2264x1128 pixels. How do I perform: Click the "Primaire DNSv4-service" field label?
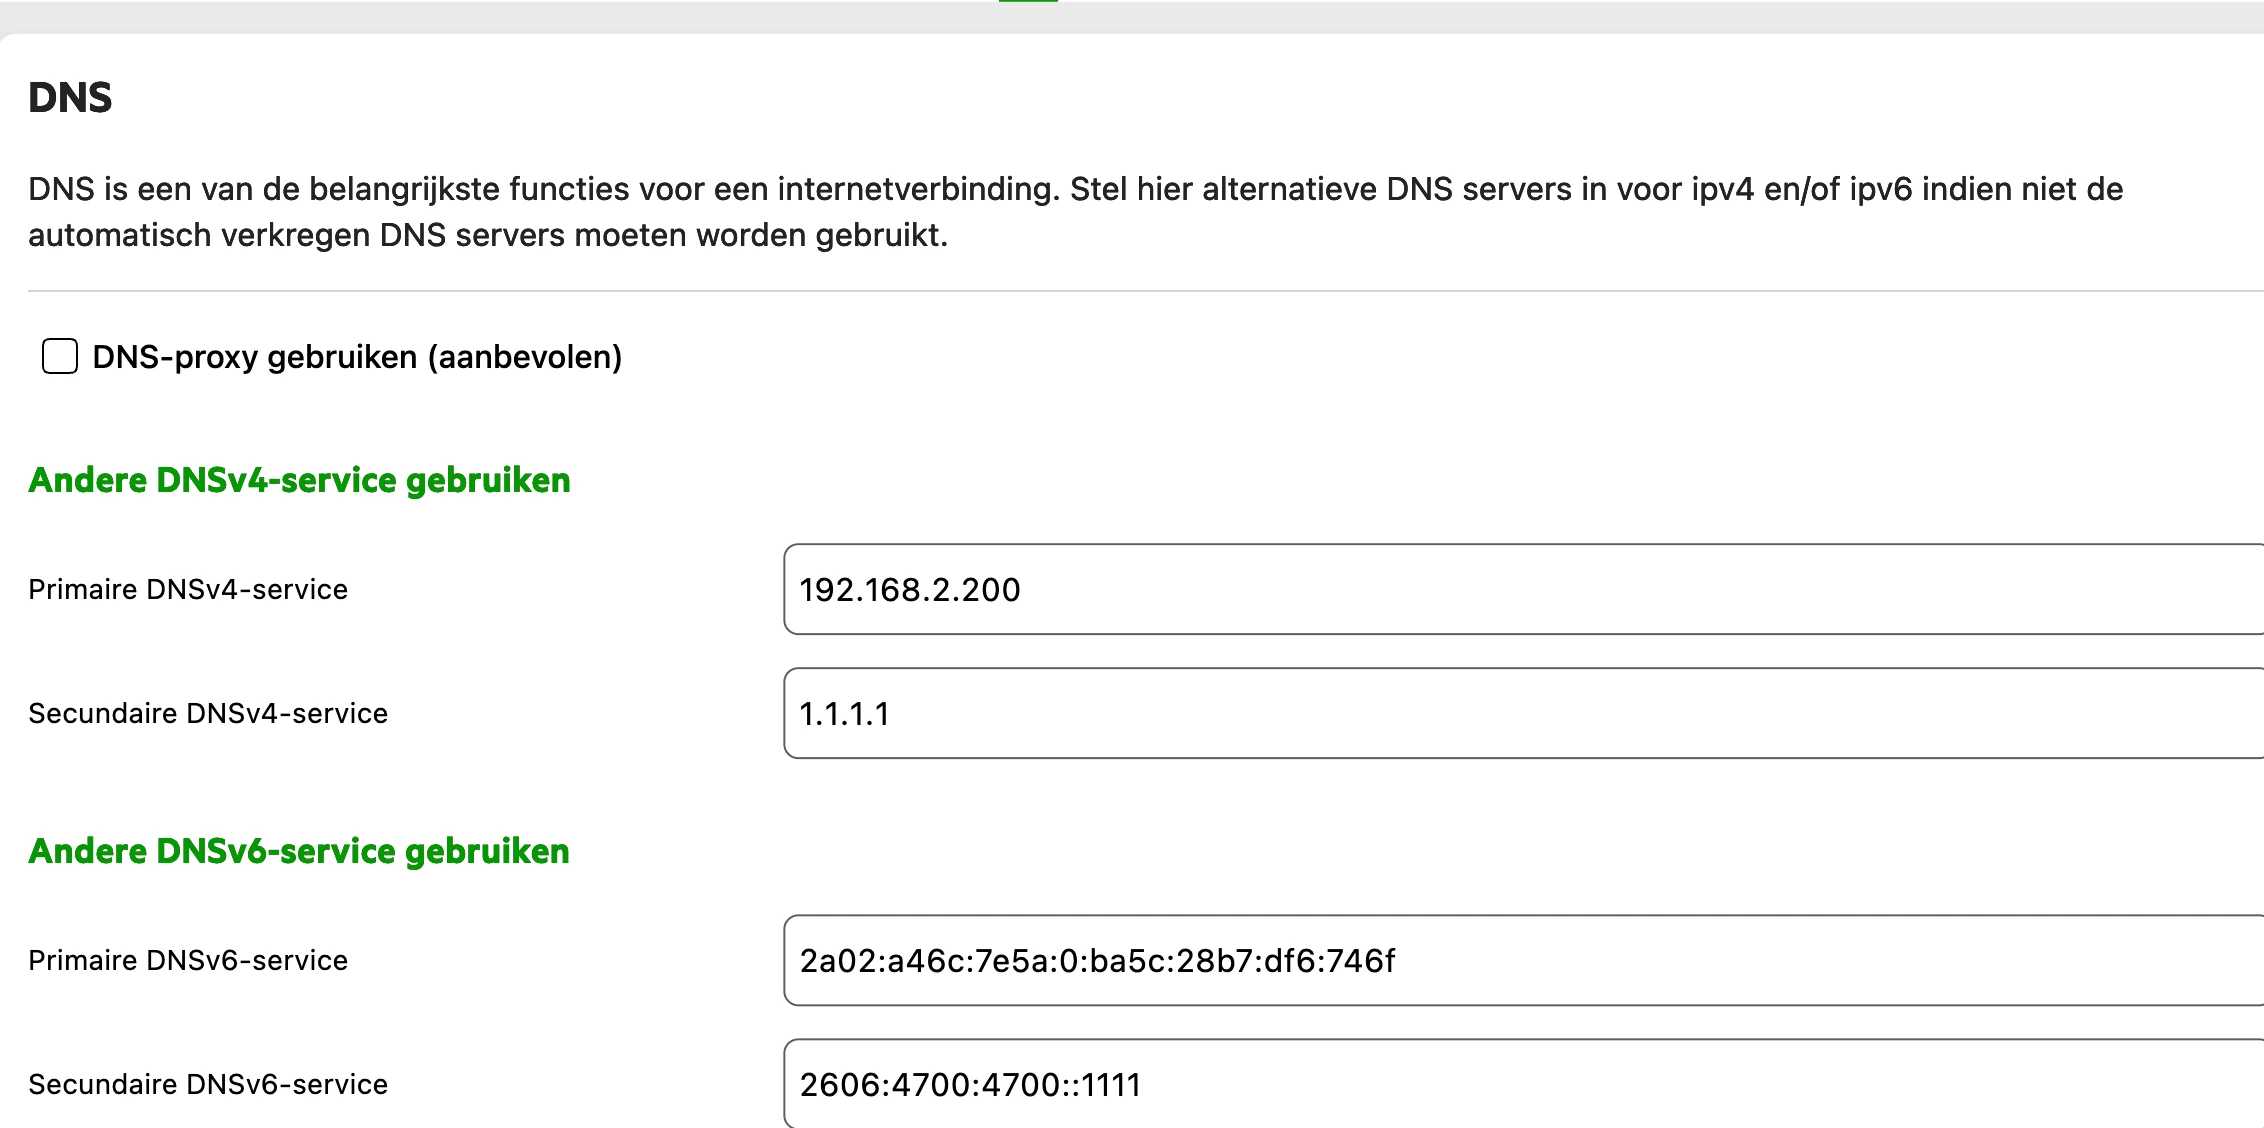point(188,589)
